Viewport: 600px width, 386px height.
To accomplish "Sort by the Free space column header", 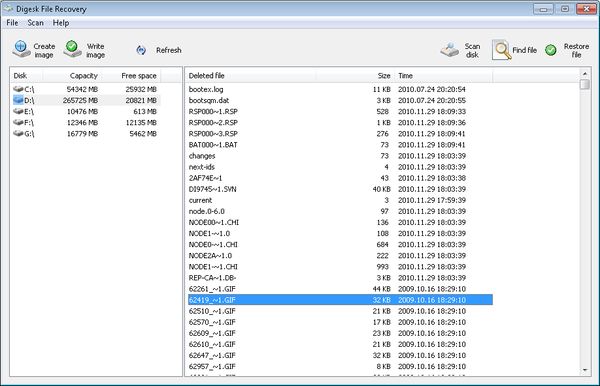I will coord(131,76).
